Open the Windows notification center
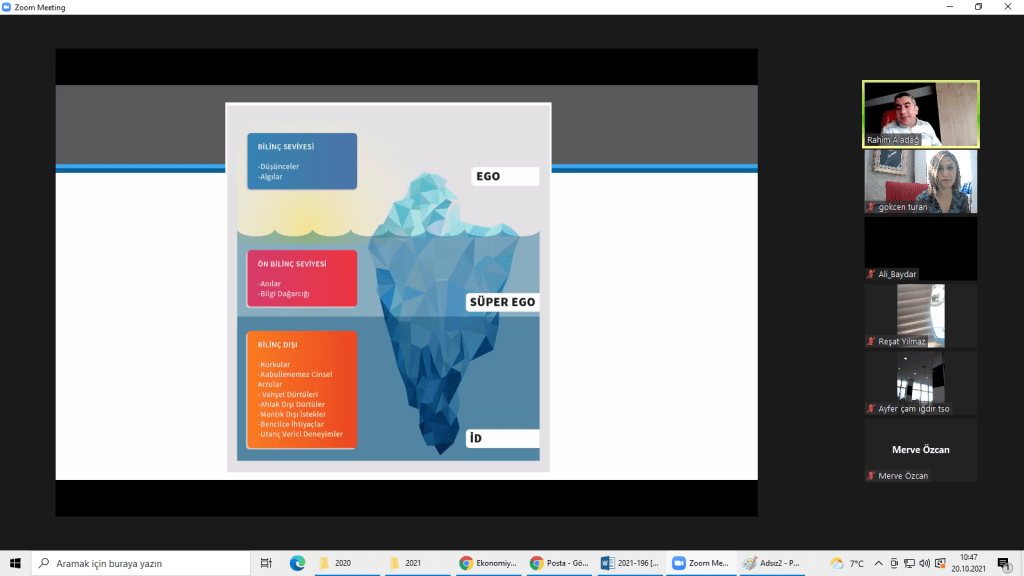 coord(1004,563)
